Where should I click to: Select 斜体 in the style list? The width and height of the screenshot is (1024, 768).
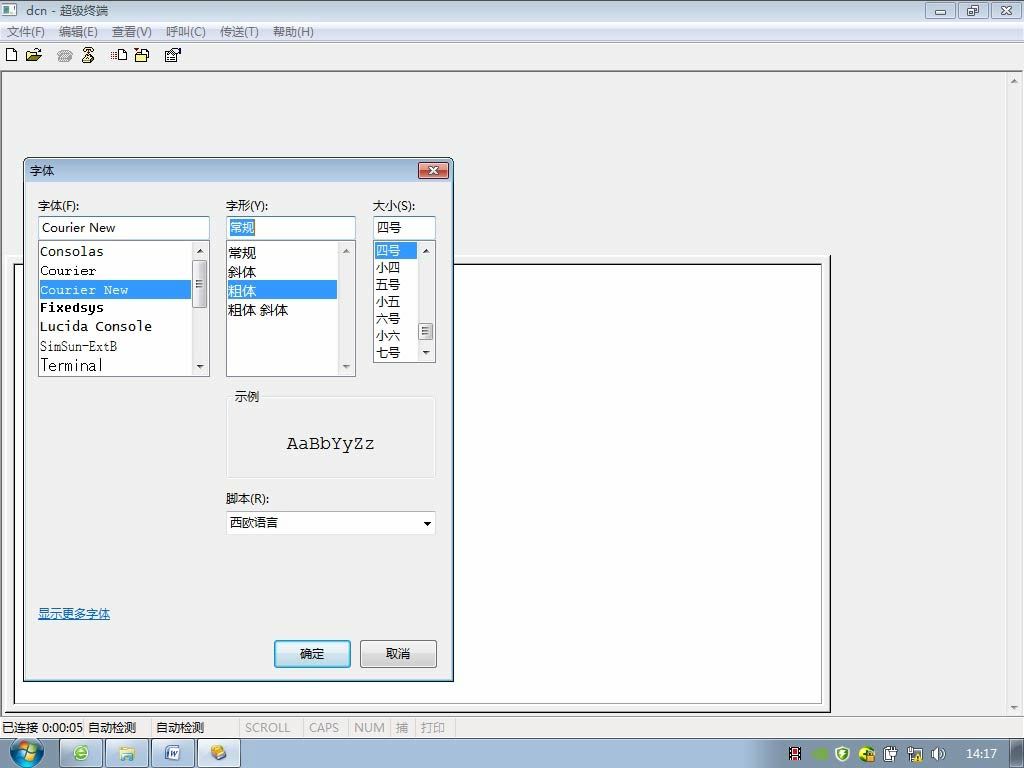tap(282, 272)
